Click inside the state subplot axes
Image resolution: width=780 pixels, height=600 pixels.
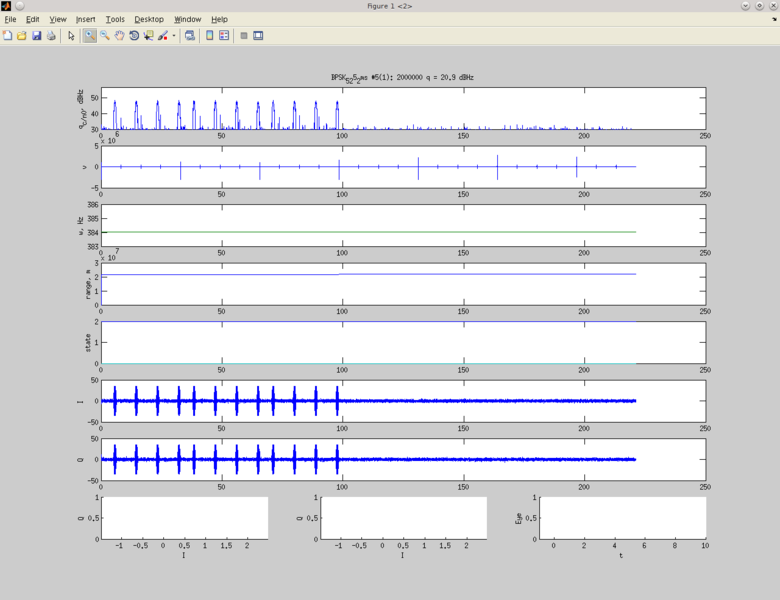pyautogui.click(x=402, y=342)
